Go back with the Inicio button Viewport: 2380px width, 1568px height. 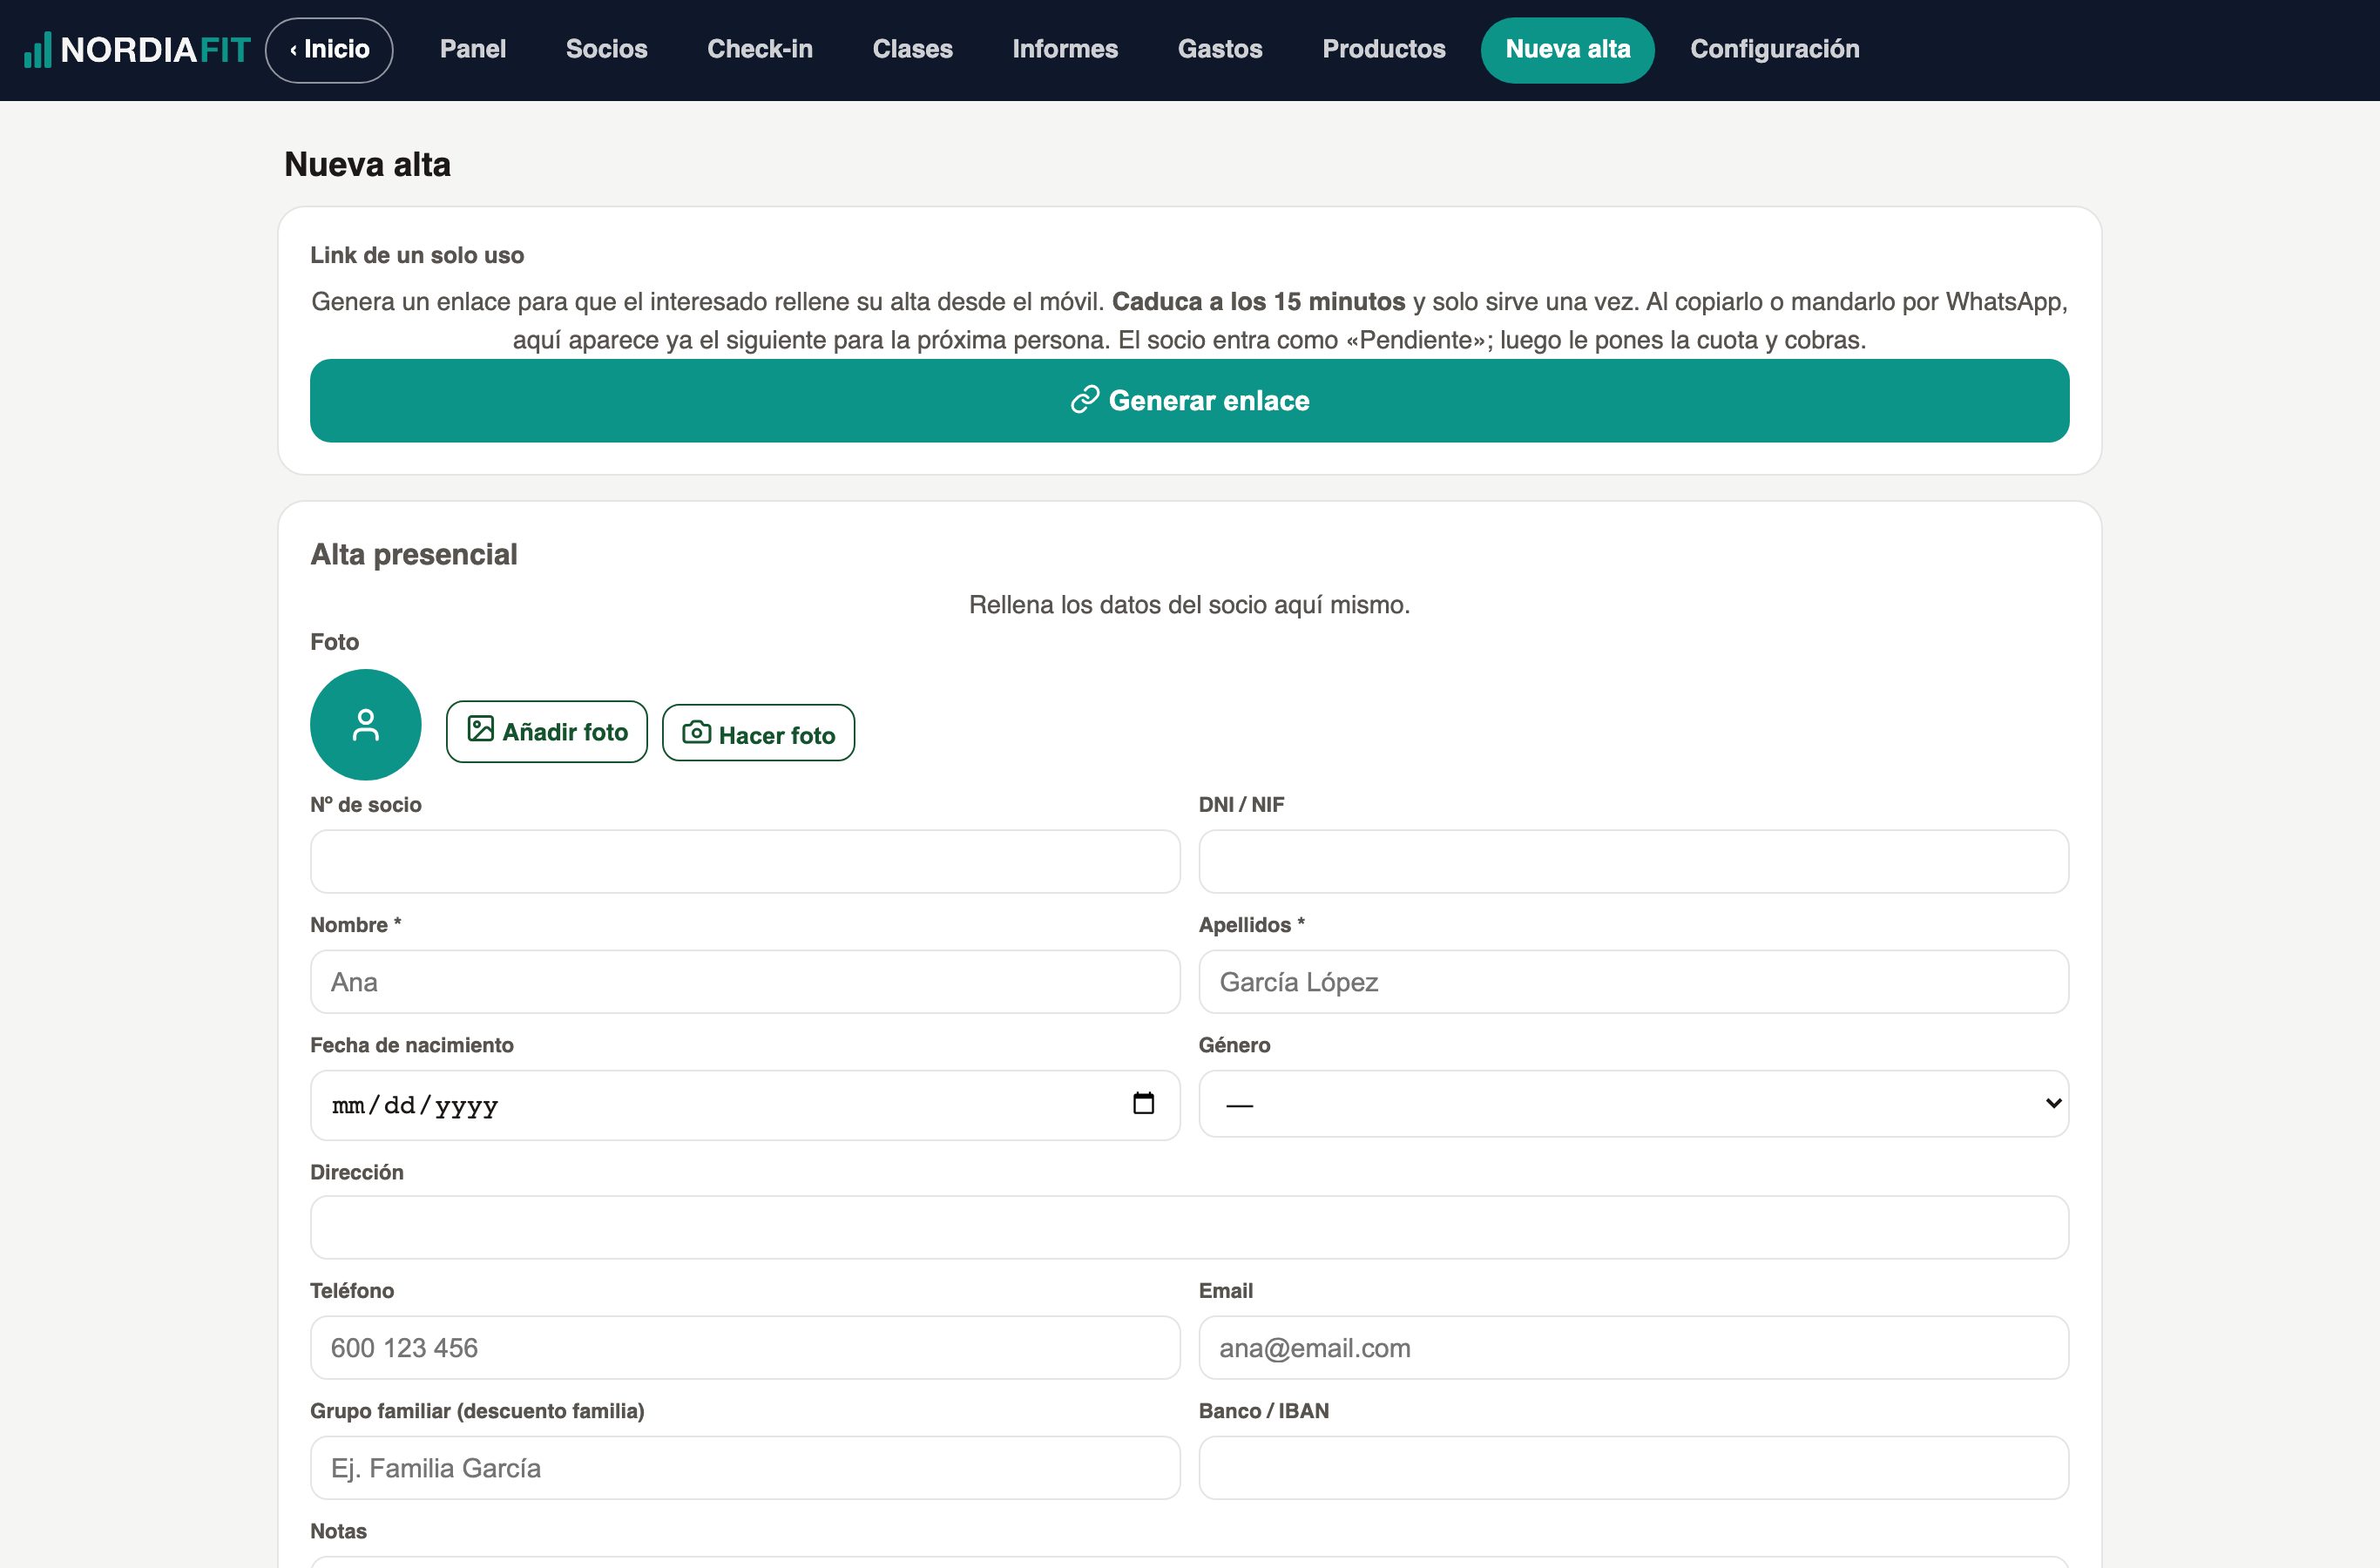329,50
